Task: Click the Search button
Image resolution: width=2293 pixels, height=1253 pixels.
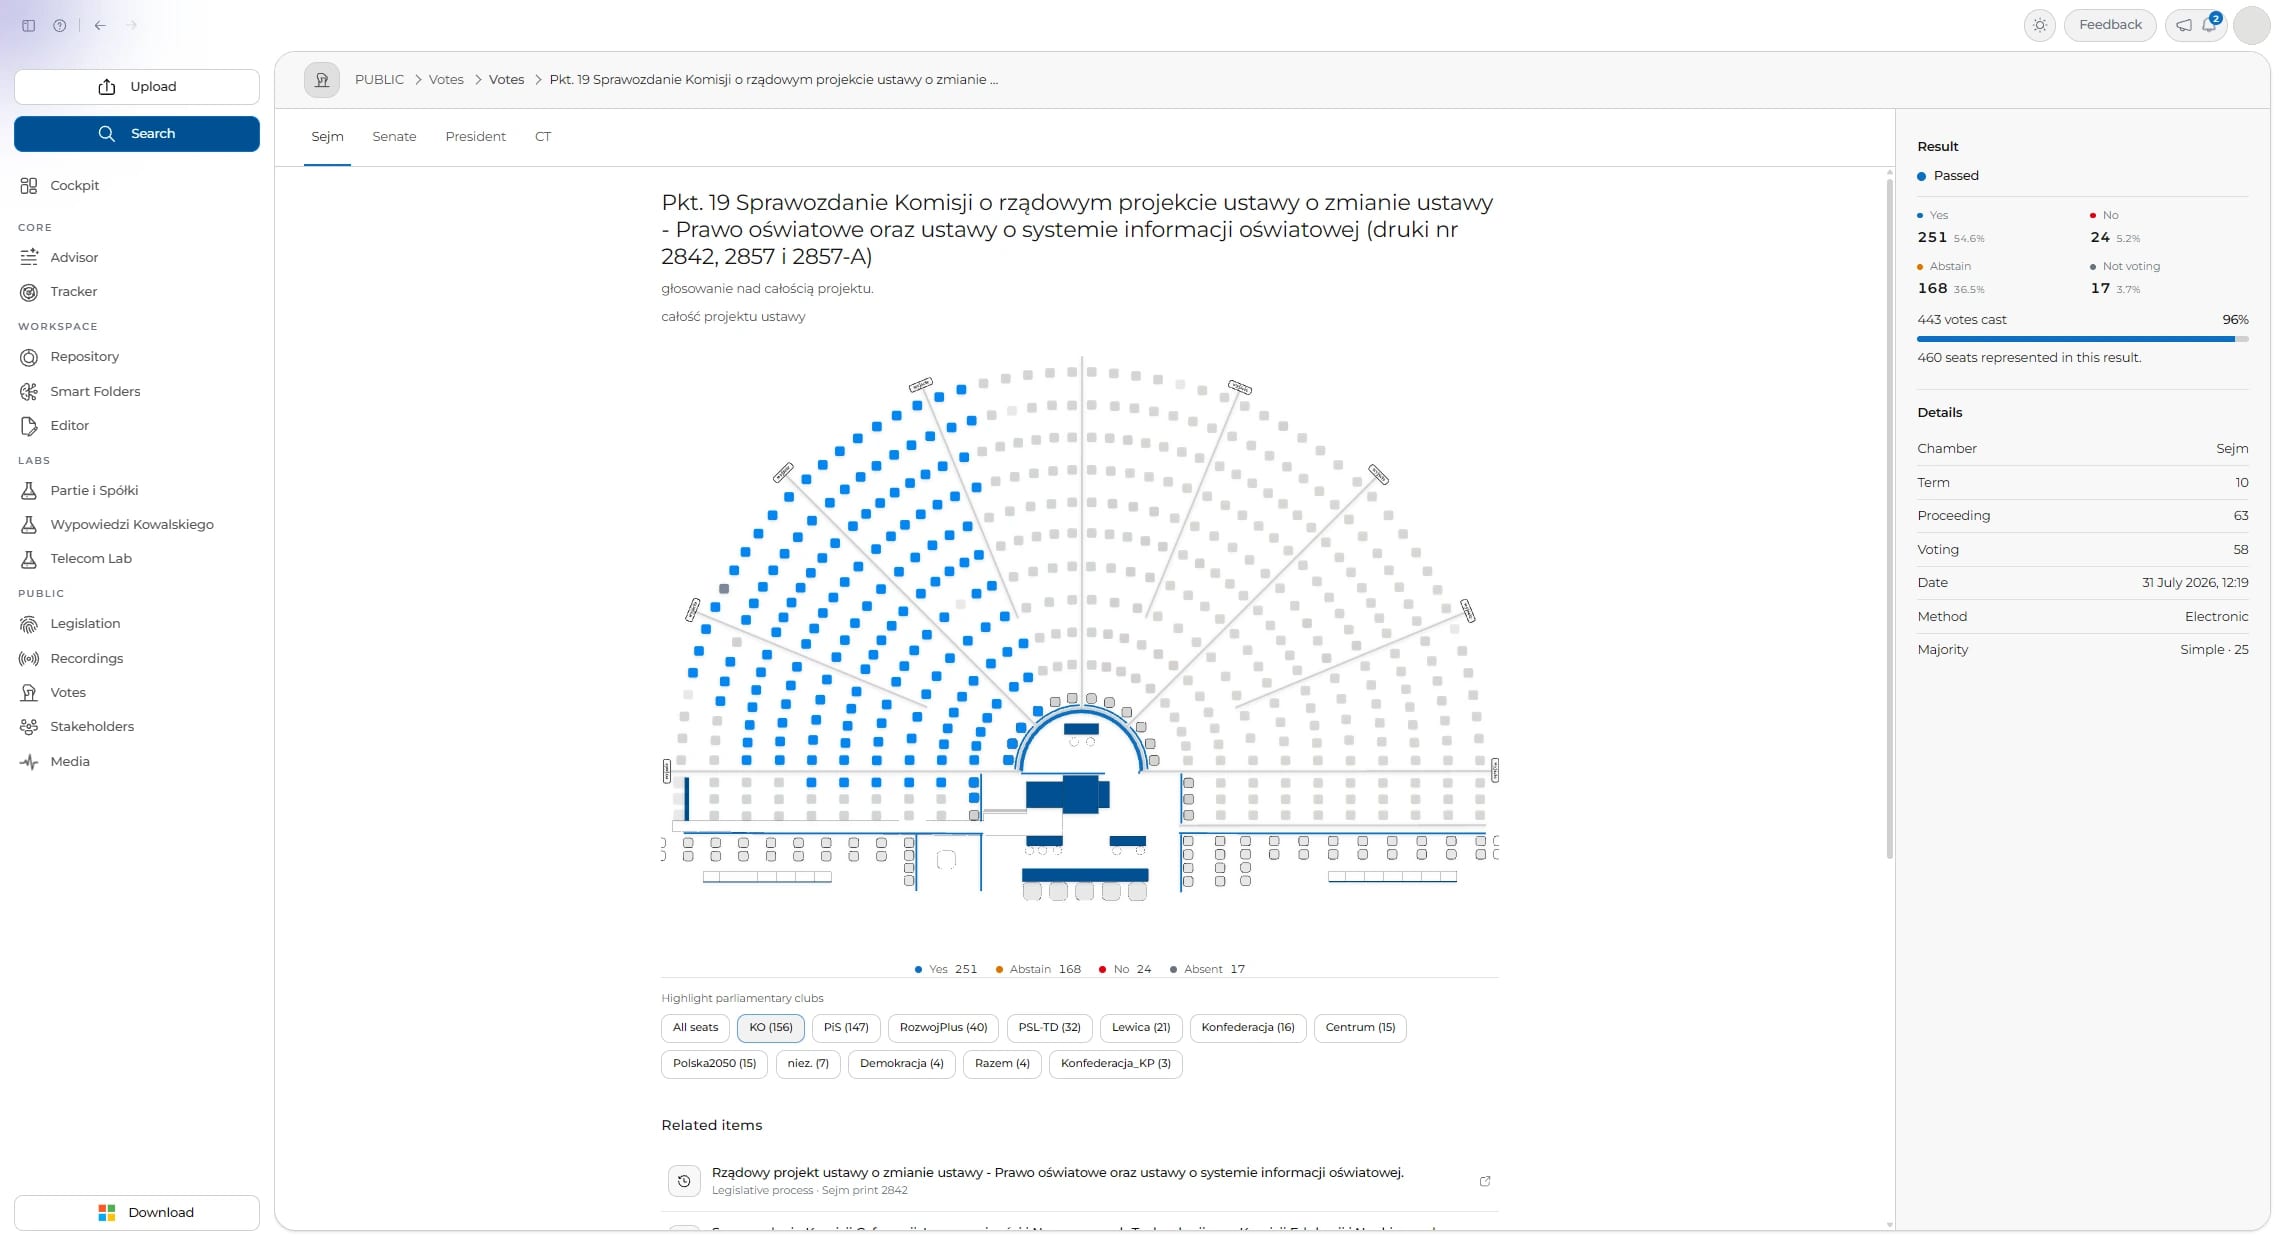Action: click(x=137, y=134)
